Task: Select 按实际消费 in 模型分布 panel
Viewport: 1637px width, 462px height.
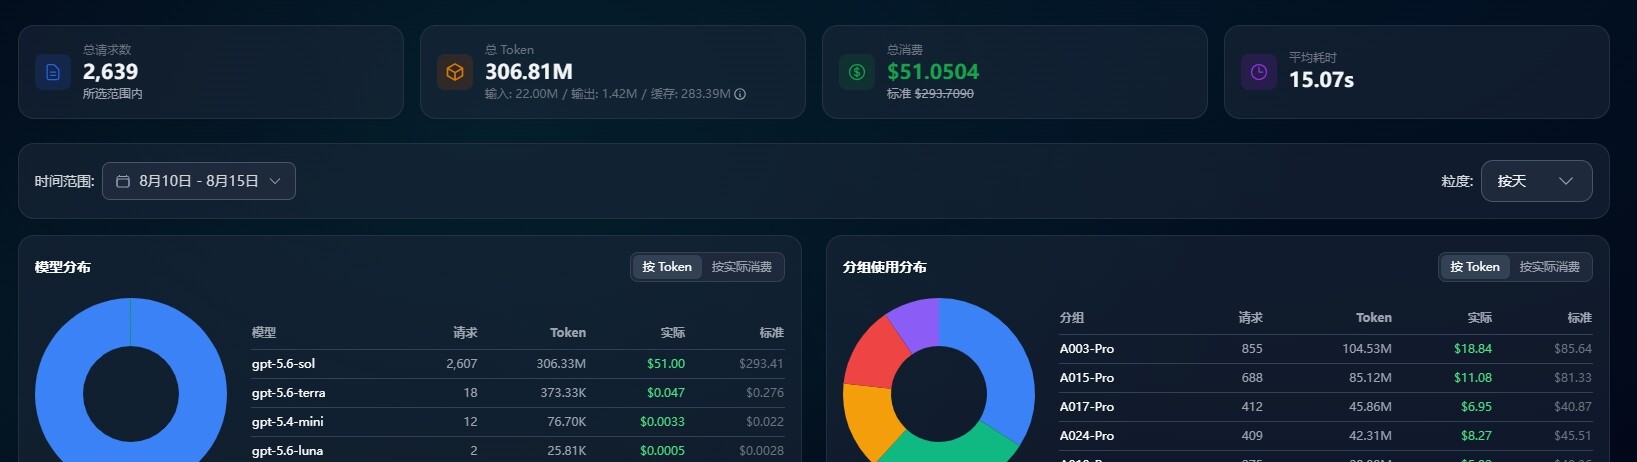Action: click(741, 267)
